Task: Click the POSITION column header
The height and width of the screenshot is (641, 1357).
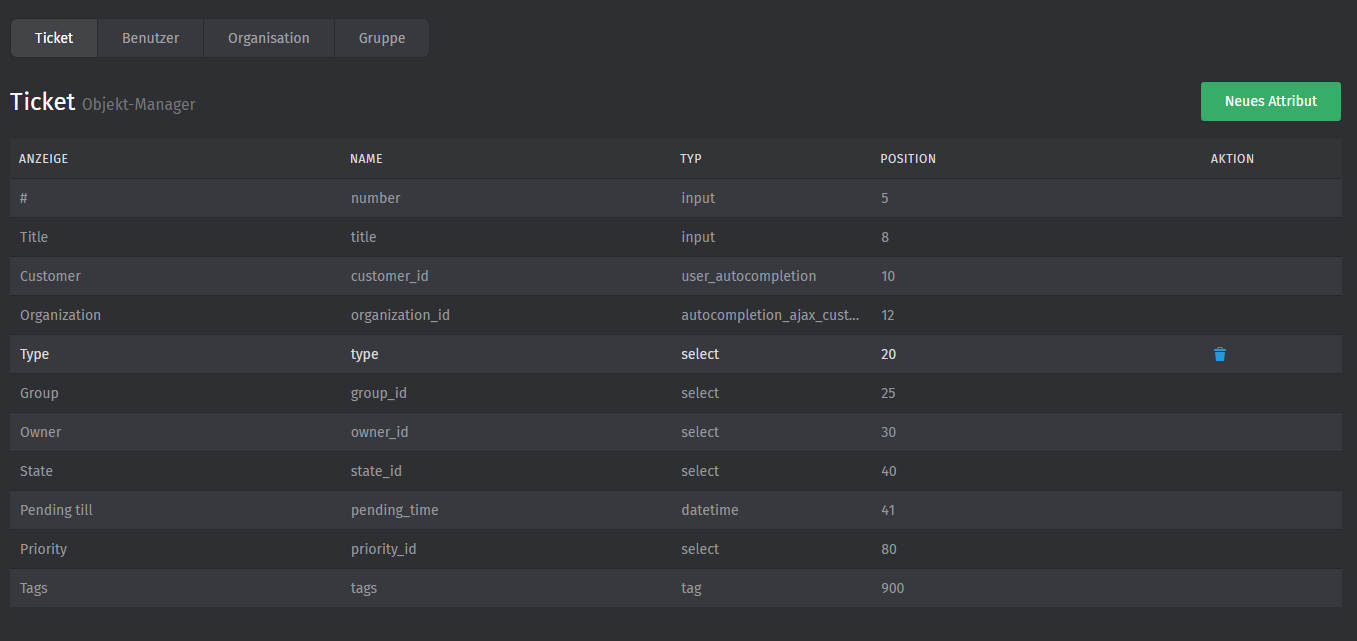Action: point(908,159)
